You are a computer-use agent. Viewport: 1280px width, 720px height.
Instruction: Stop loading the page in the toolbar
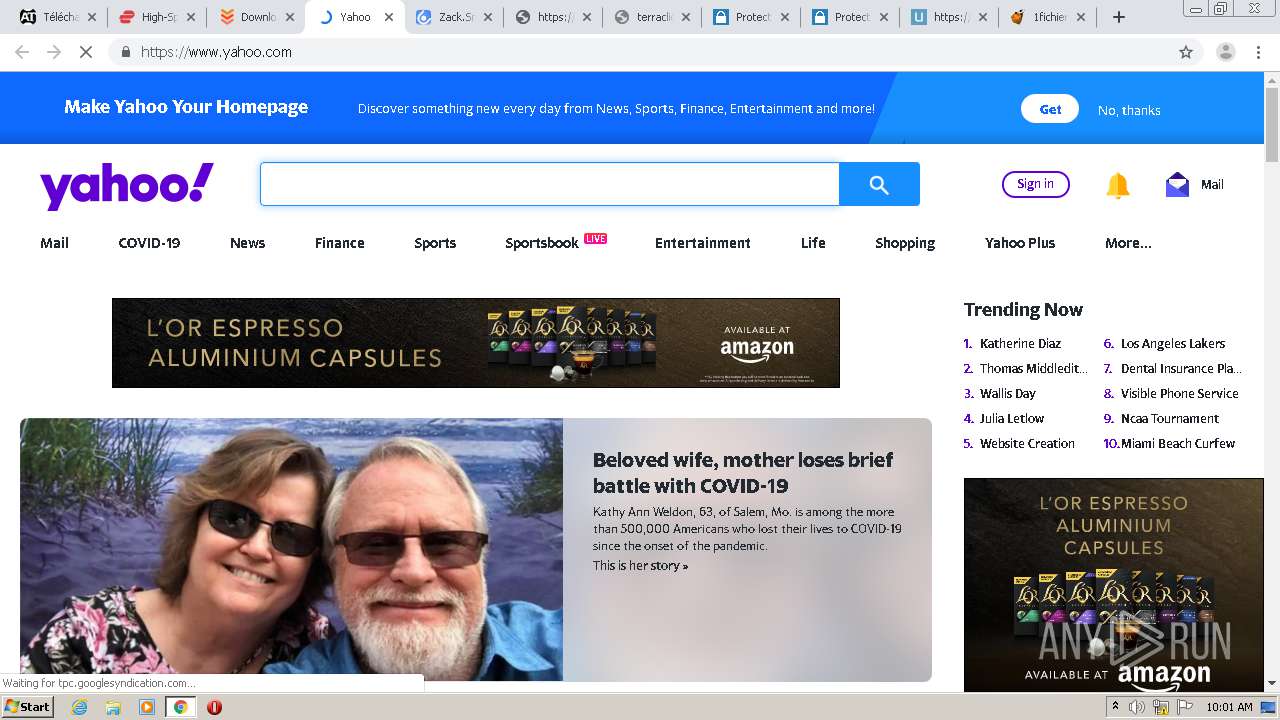(86, 52)
